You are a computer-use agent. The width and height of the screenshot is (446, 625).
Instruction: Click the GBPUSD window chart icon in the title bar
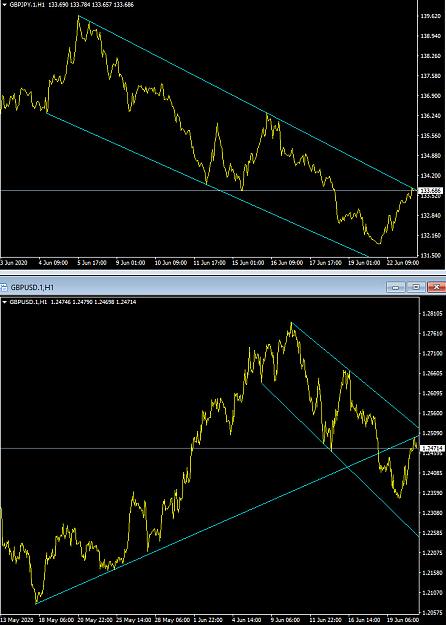pos(4,287)
